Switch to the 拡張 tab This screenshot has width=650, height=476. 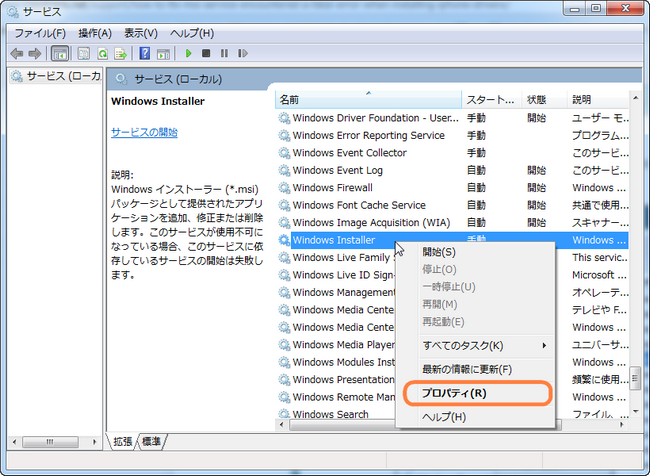pos(123,442)
